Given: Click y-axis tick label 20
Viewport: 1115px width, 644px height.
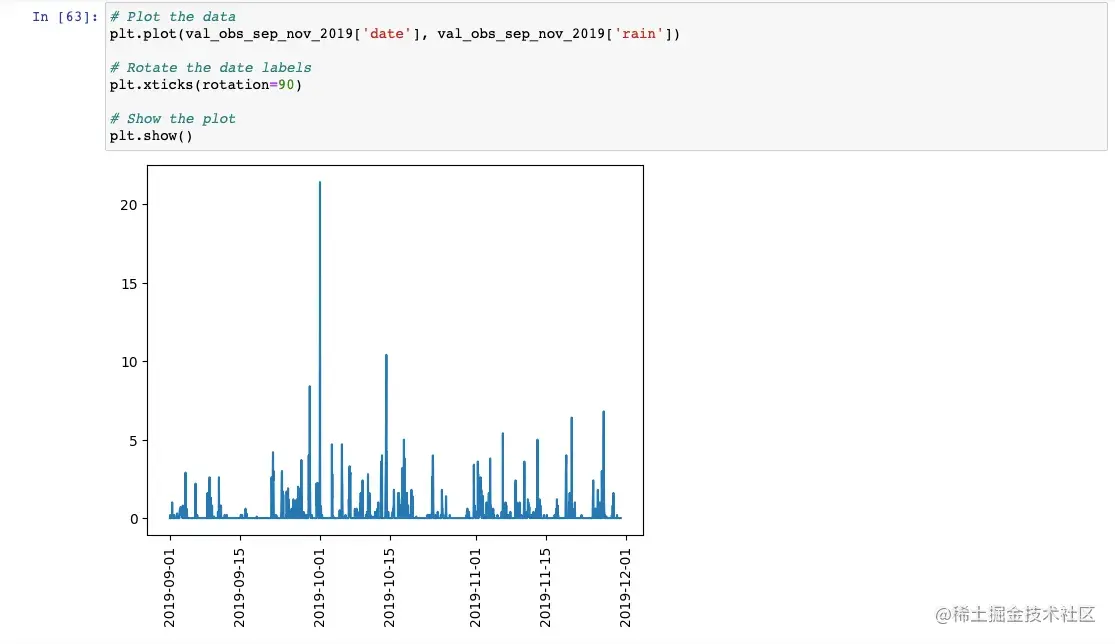Looking at the screenshot, I should coord(129,205).
